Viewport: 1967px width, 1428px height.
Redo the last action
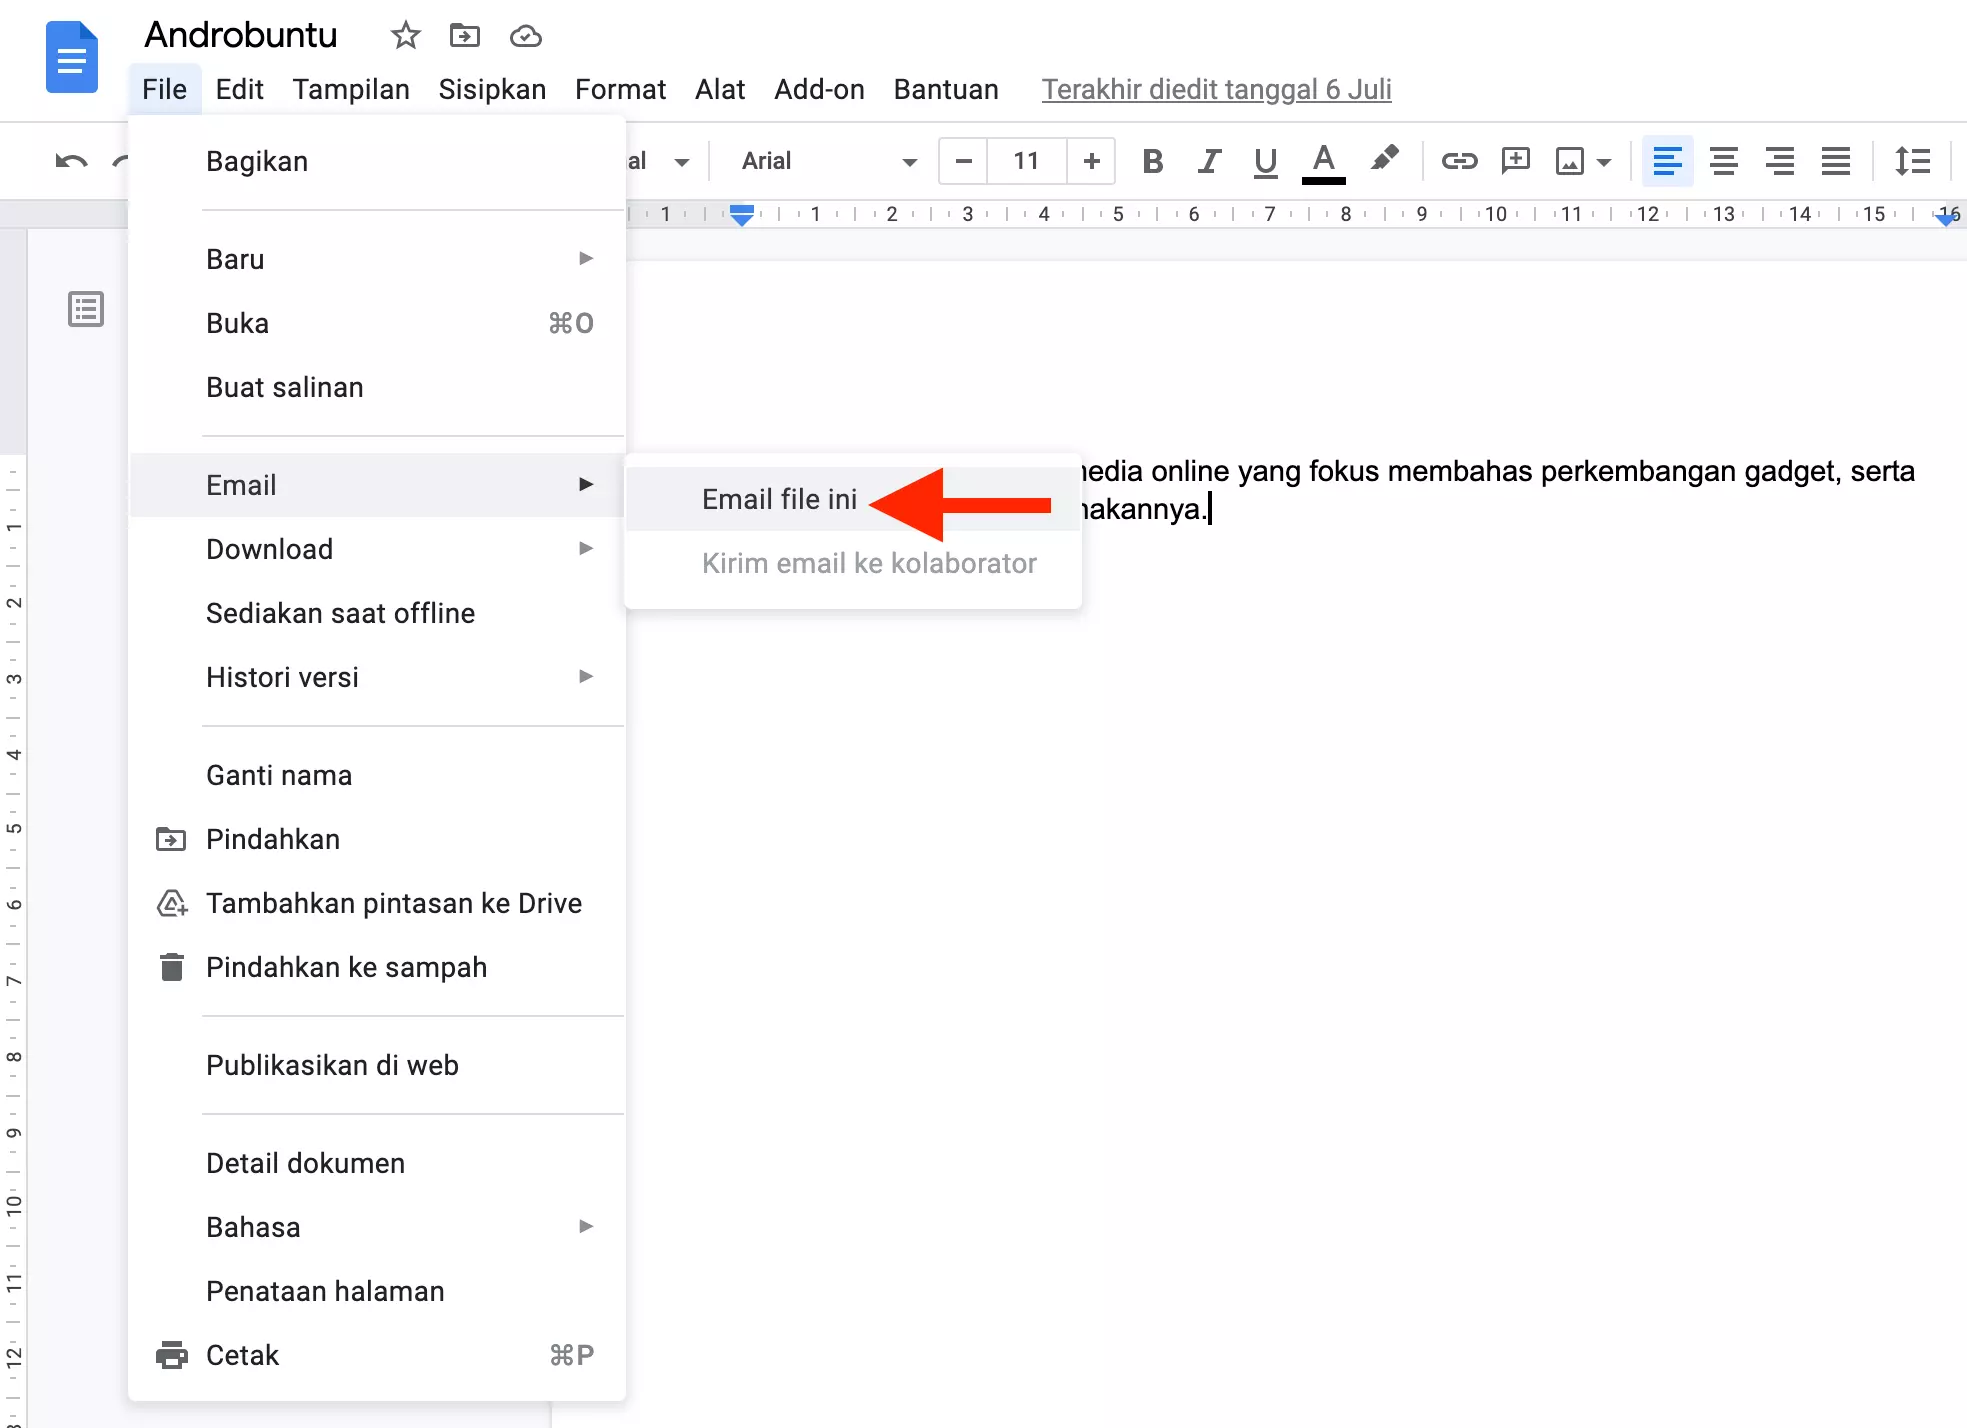tap(122, 161)
